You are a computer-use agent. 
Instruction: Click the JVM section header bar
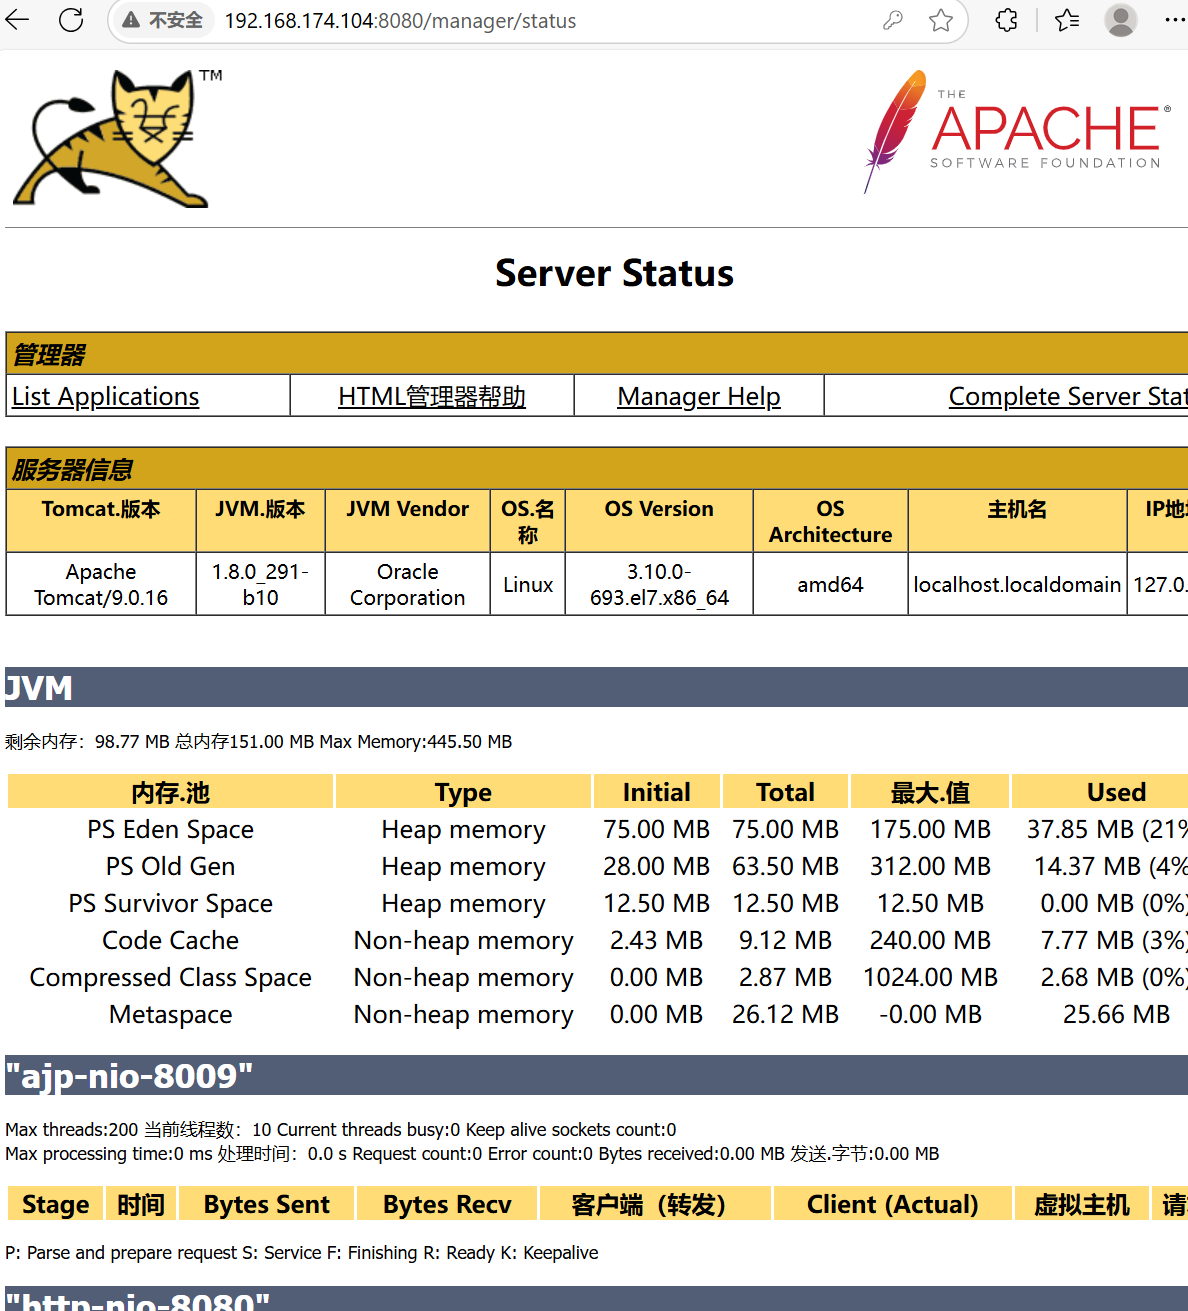tap(596, 688)
